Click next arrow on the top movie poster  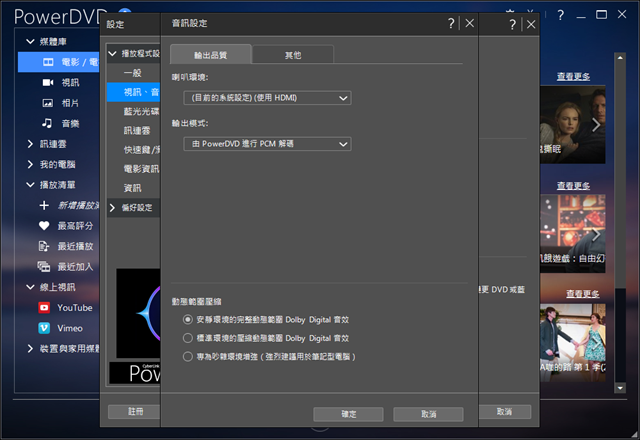[x=596, y=125]
